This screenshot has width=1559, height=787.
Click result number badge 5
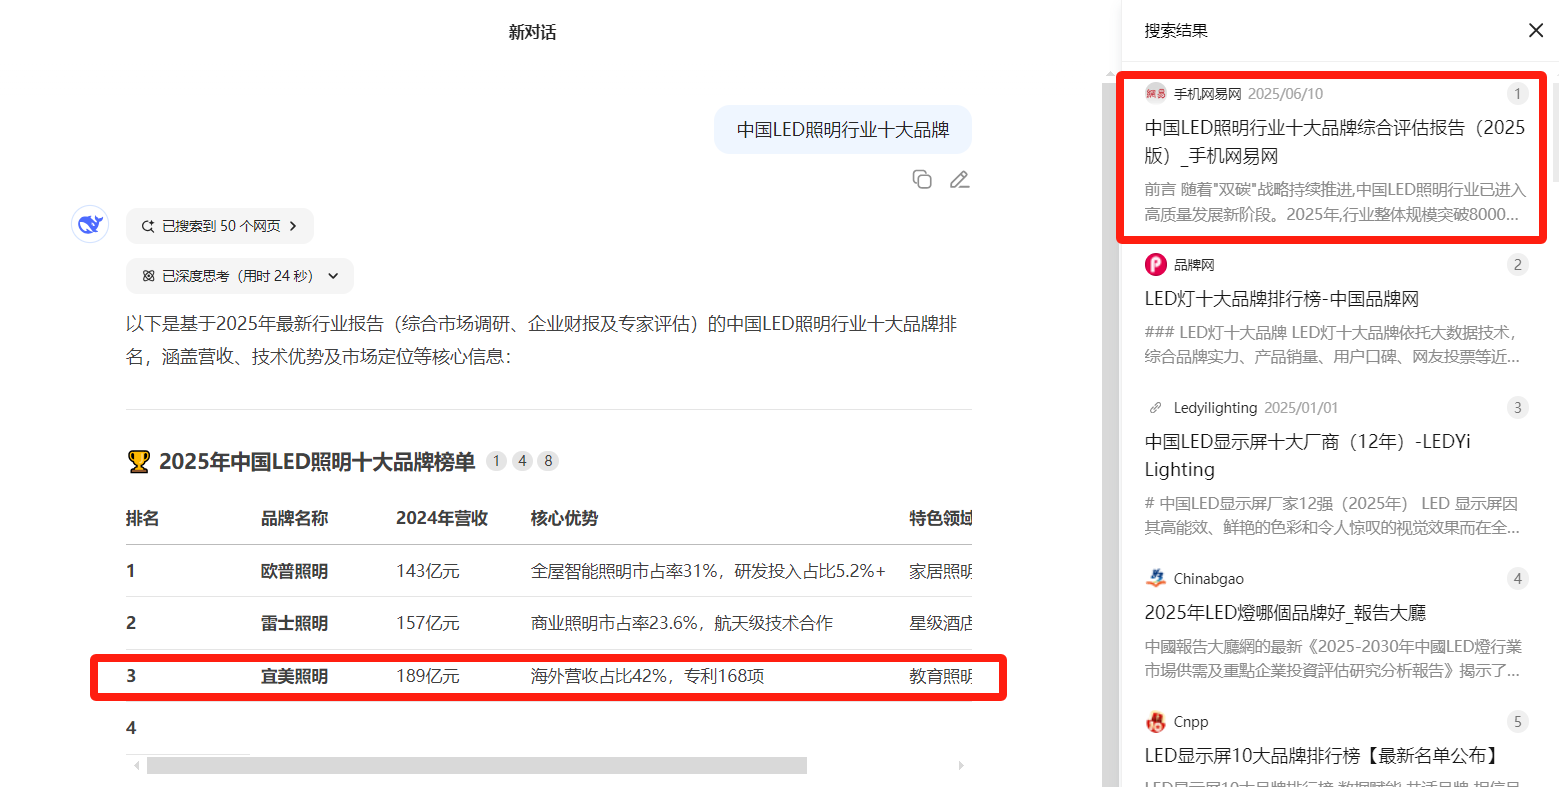coord(1517,721)
